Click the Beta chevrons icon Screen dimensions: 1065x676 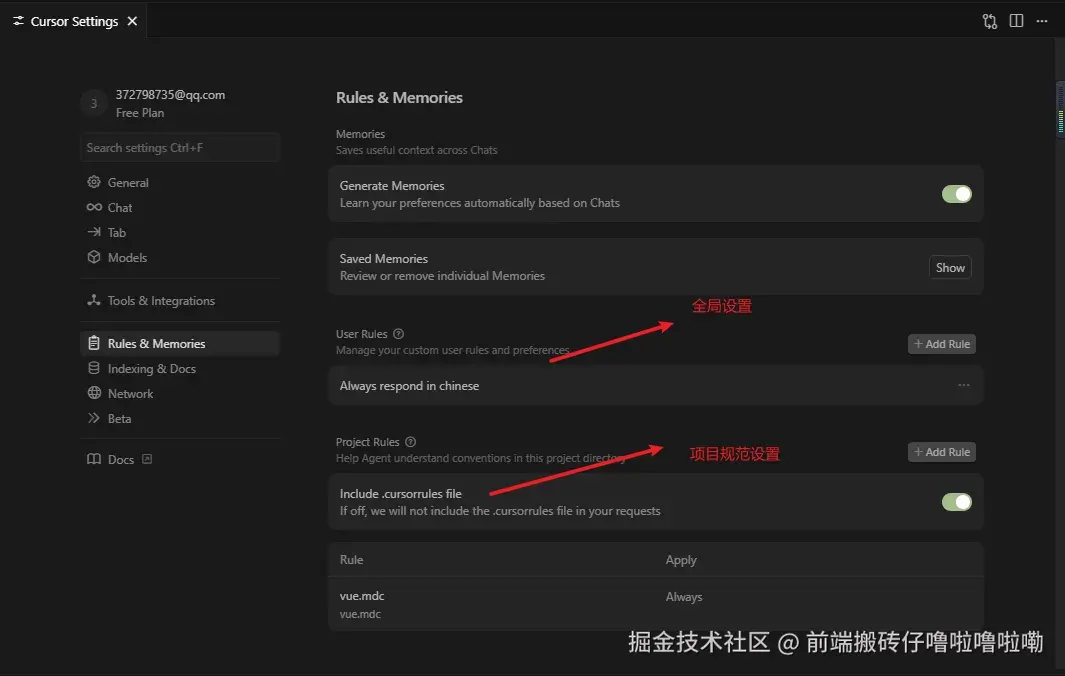(94, 419)
